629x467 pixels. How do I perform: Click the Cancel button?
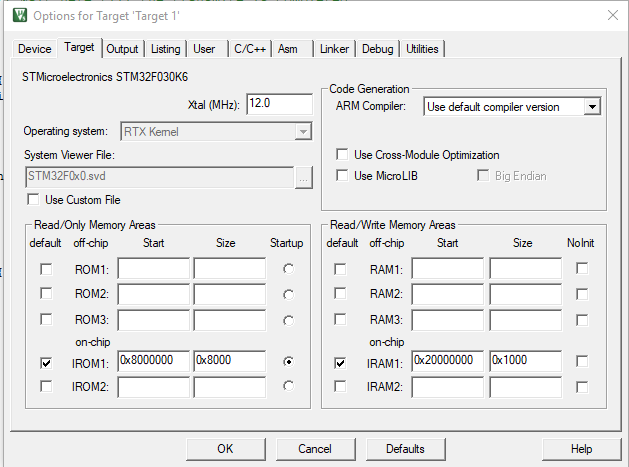point(315,449)
